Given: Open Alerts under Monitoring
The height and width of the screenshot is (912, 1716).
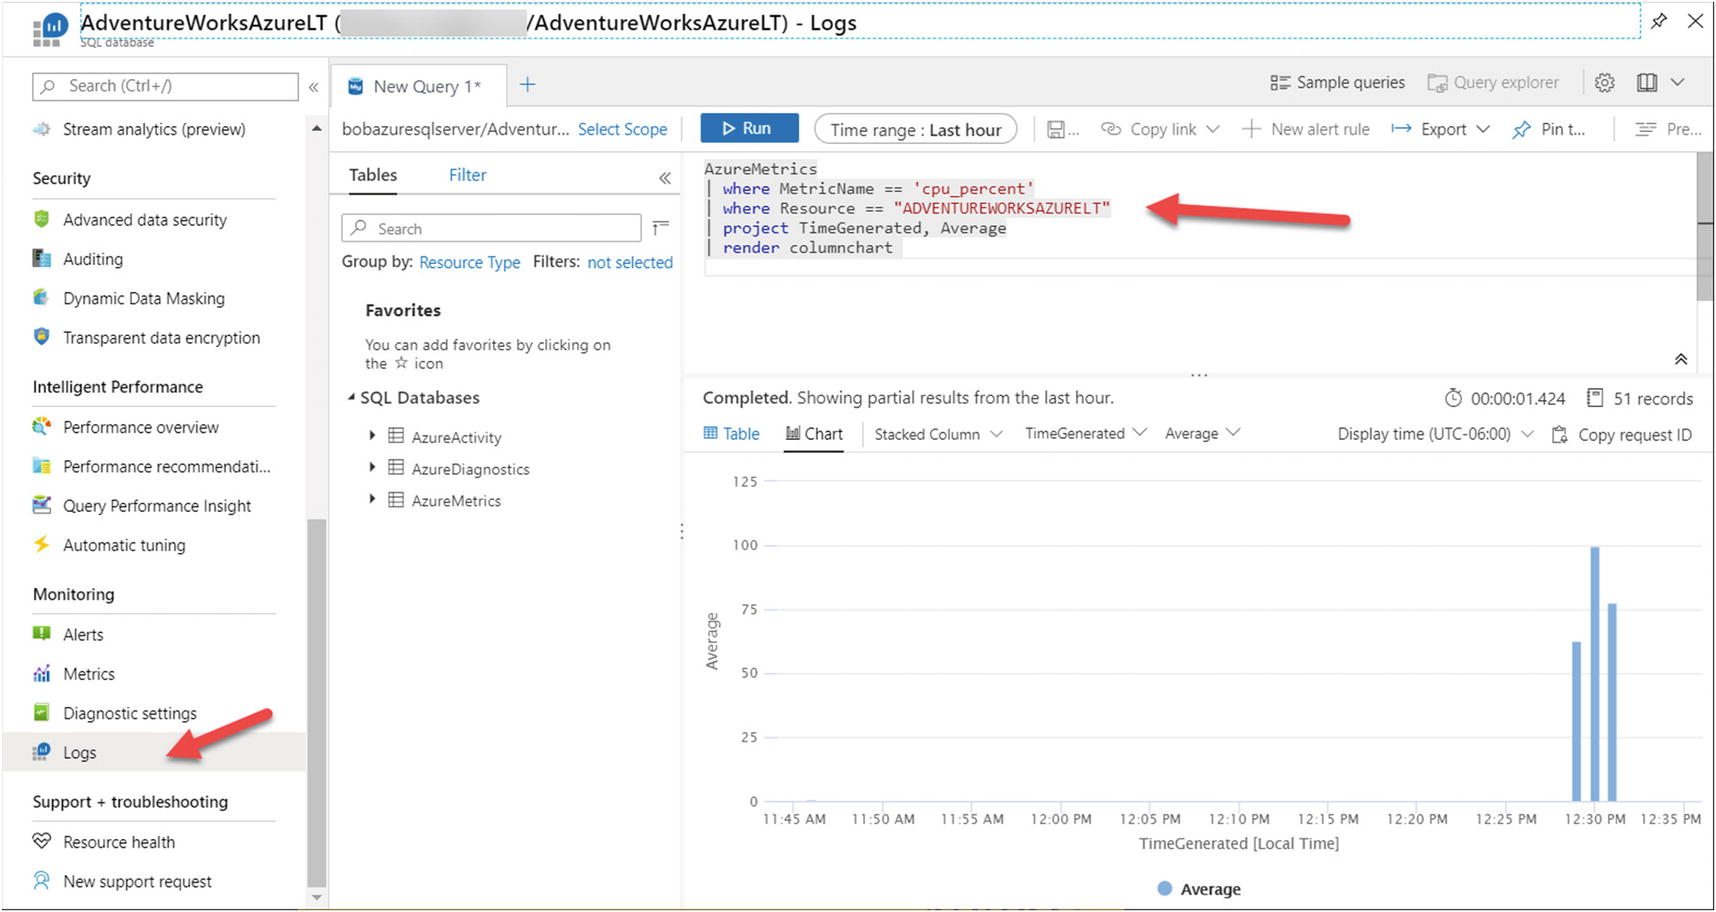Looking at the screenshot, I should [83, 635].
